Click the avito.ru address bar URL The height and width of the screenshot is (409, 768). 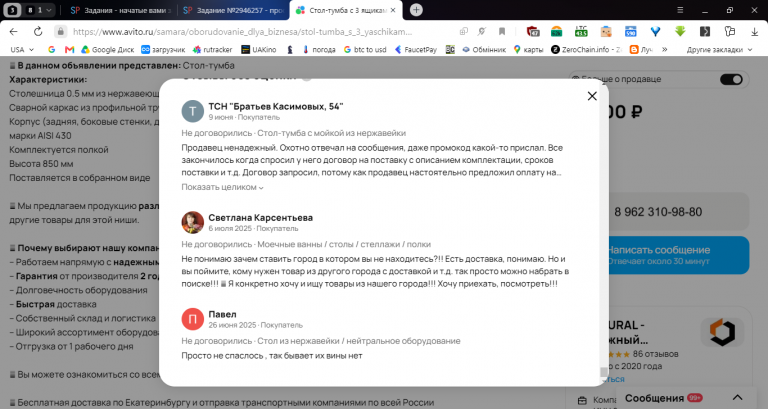click(x=242, y=31)
